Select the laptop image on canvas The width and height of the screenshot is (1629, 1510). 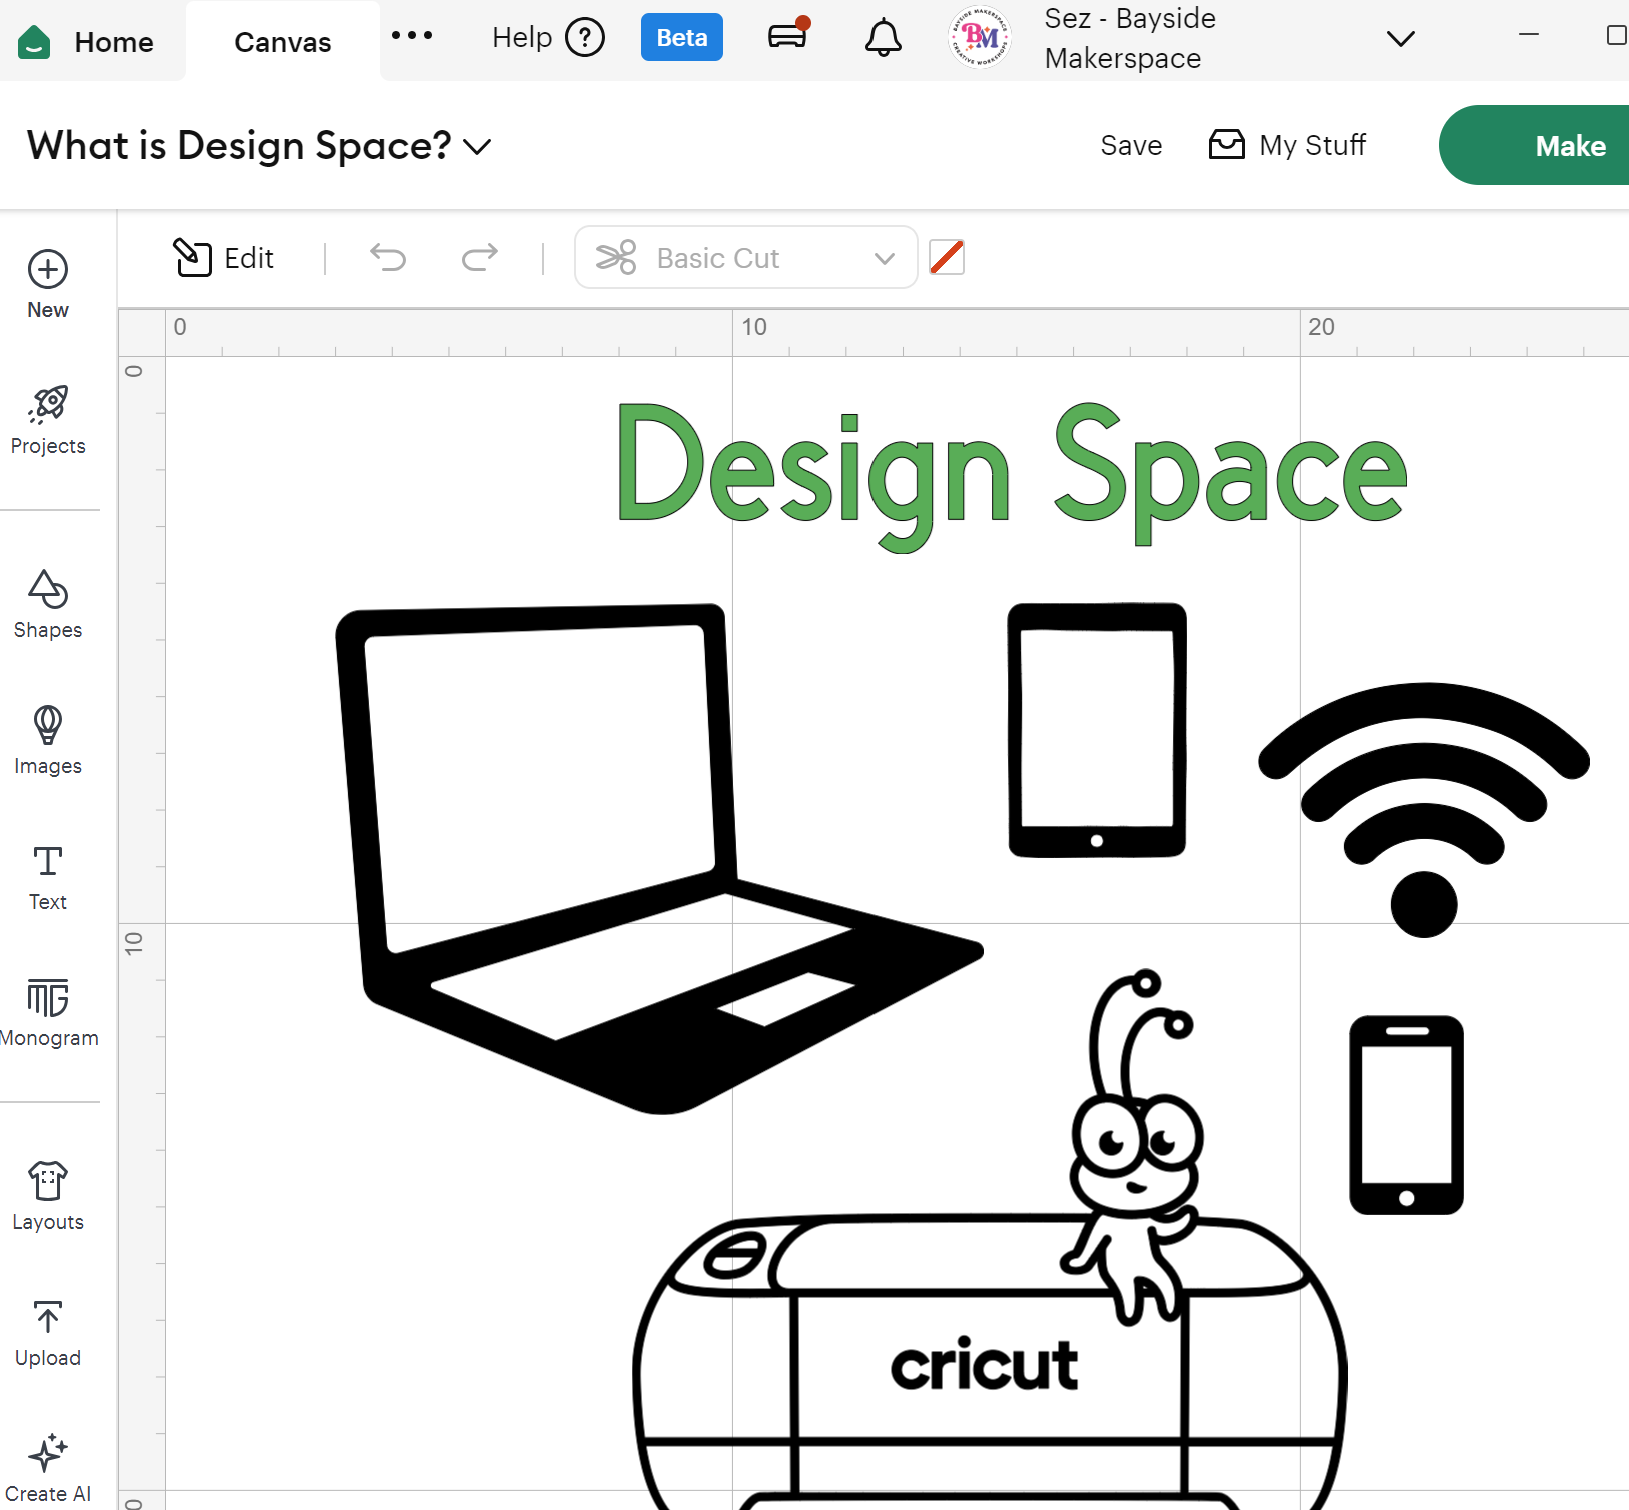point(659,858)
